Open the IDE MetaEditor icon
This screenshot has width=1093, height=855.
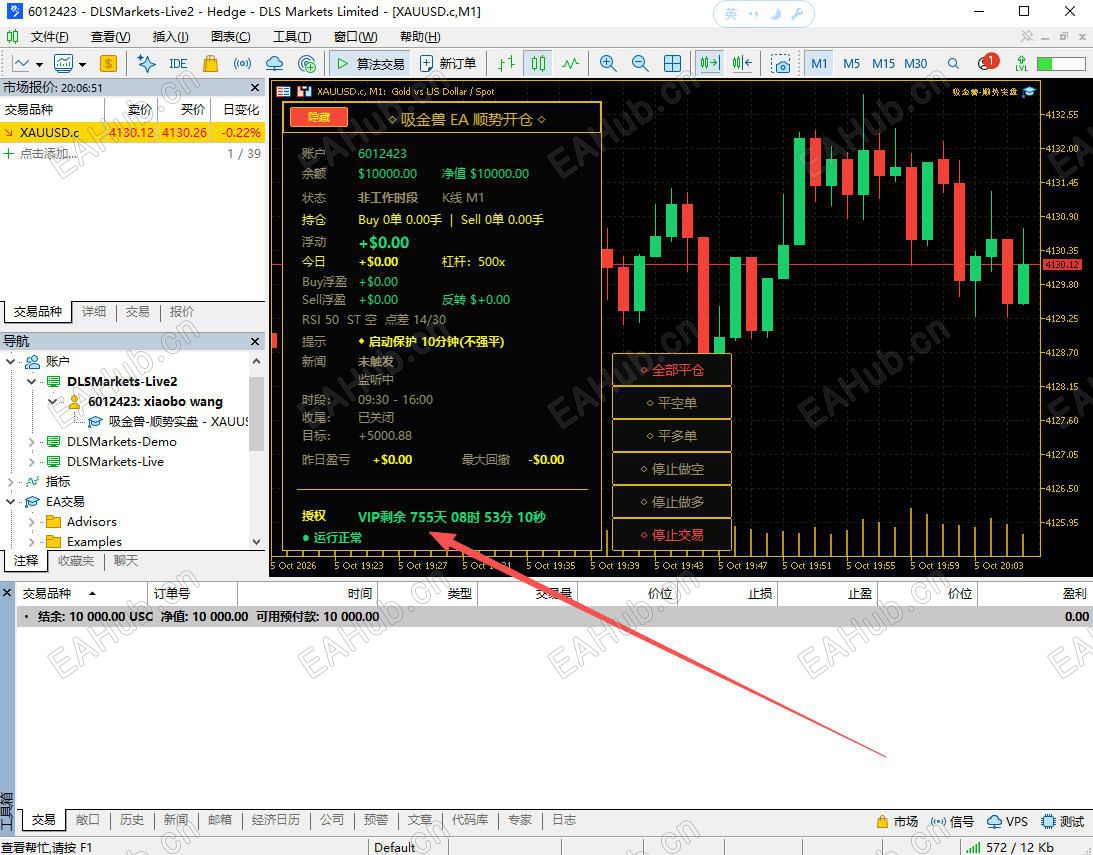click(178, 64)
